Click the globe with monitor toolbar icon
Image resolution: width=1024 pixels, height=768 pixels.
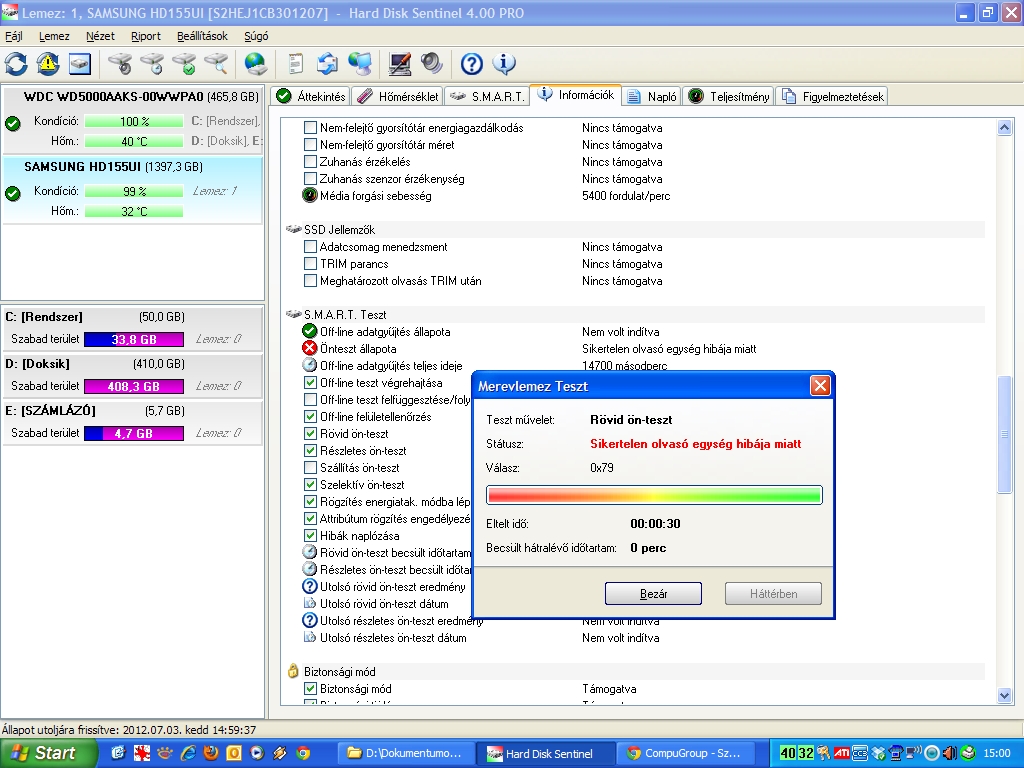point(359,63)
